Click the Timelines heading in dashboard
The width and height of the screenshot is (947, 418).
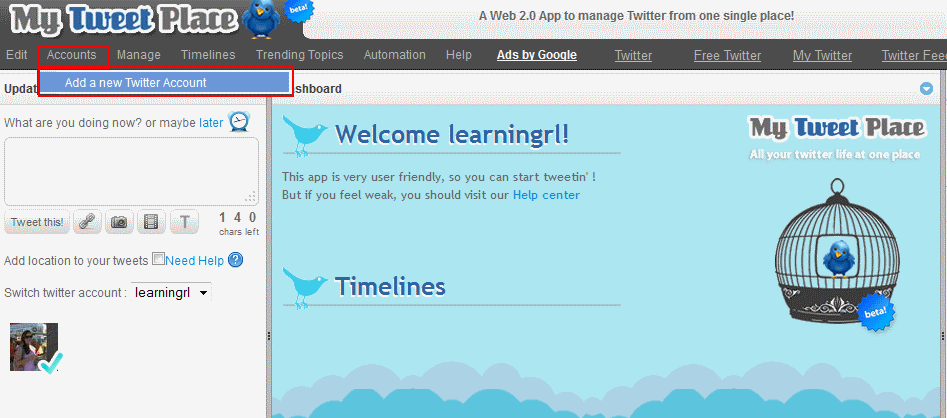coord(390,286)
